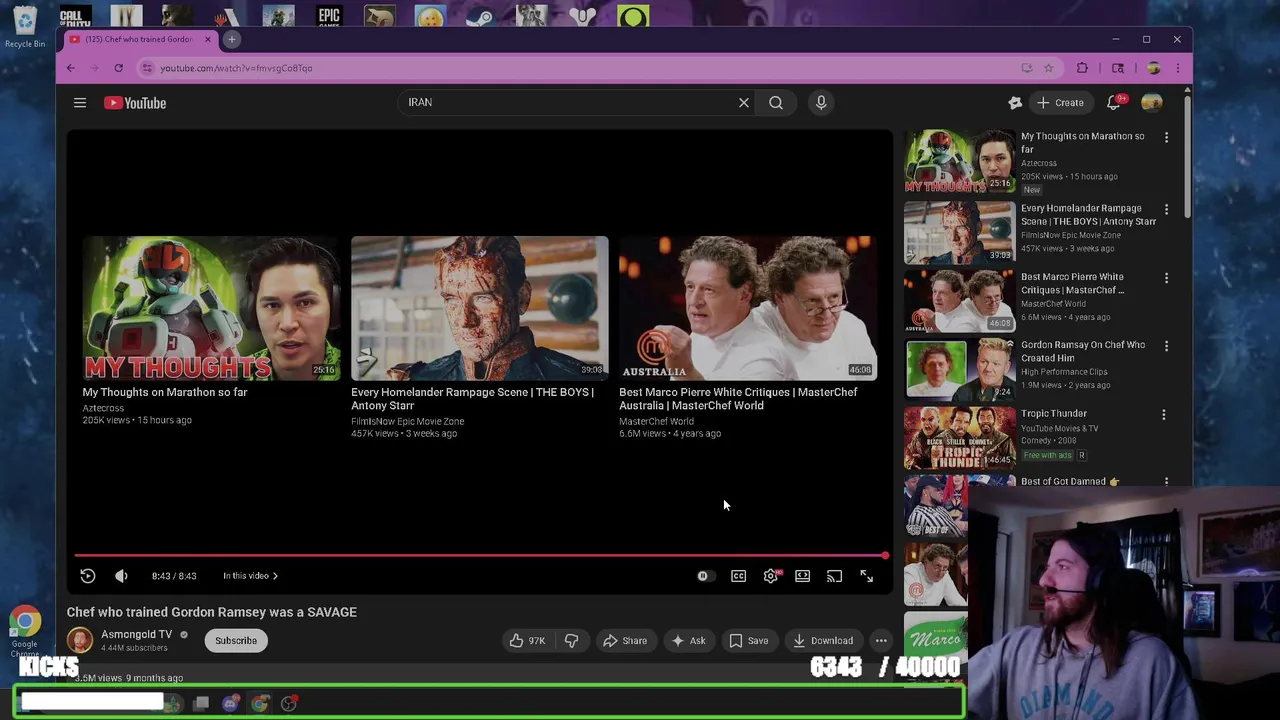
Task: Open options for sidebar Every Homelander Rampage Scene
Action: pyautogui.click(x=1166, y=209)
